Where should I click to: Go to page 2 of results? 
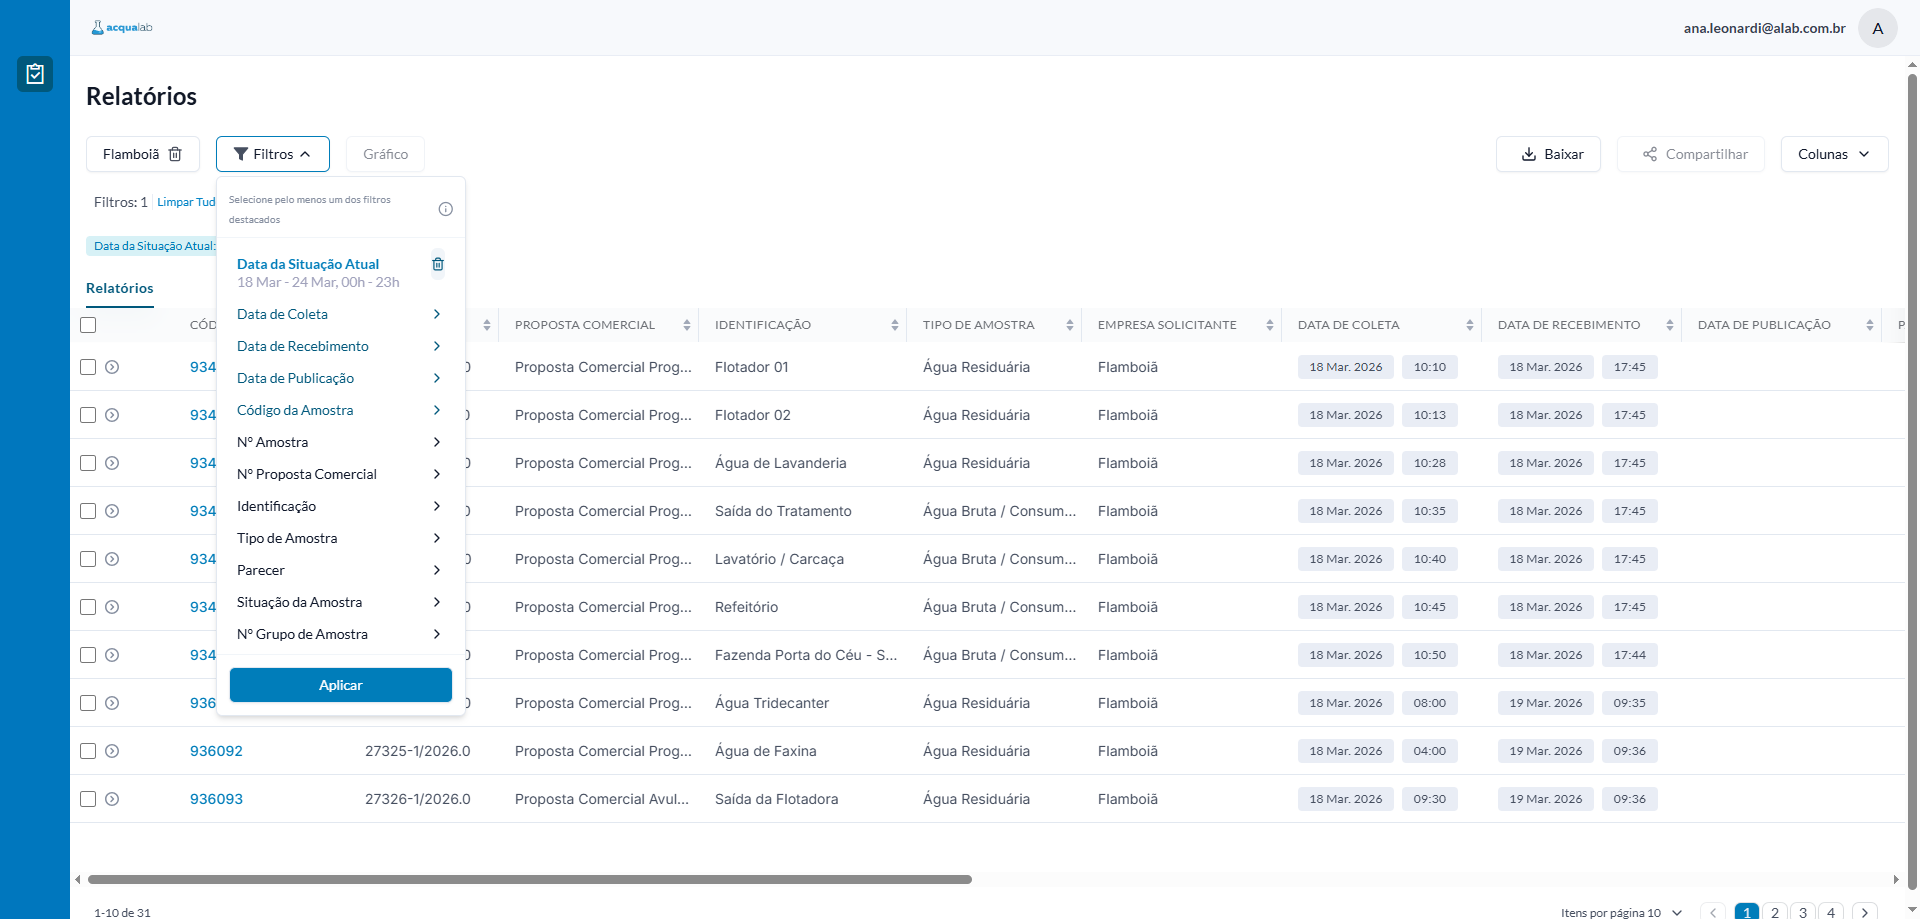point(1774,911)
